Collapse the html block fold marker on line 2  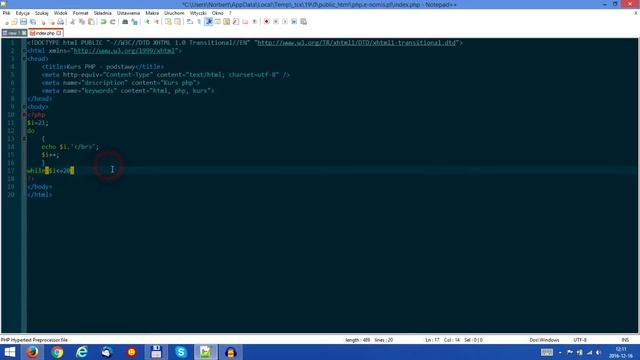[24, 51]
